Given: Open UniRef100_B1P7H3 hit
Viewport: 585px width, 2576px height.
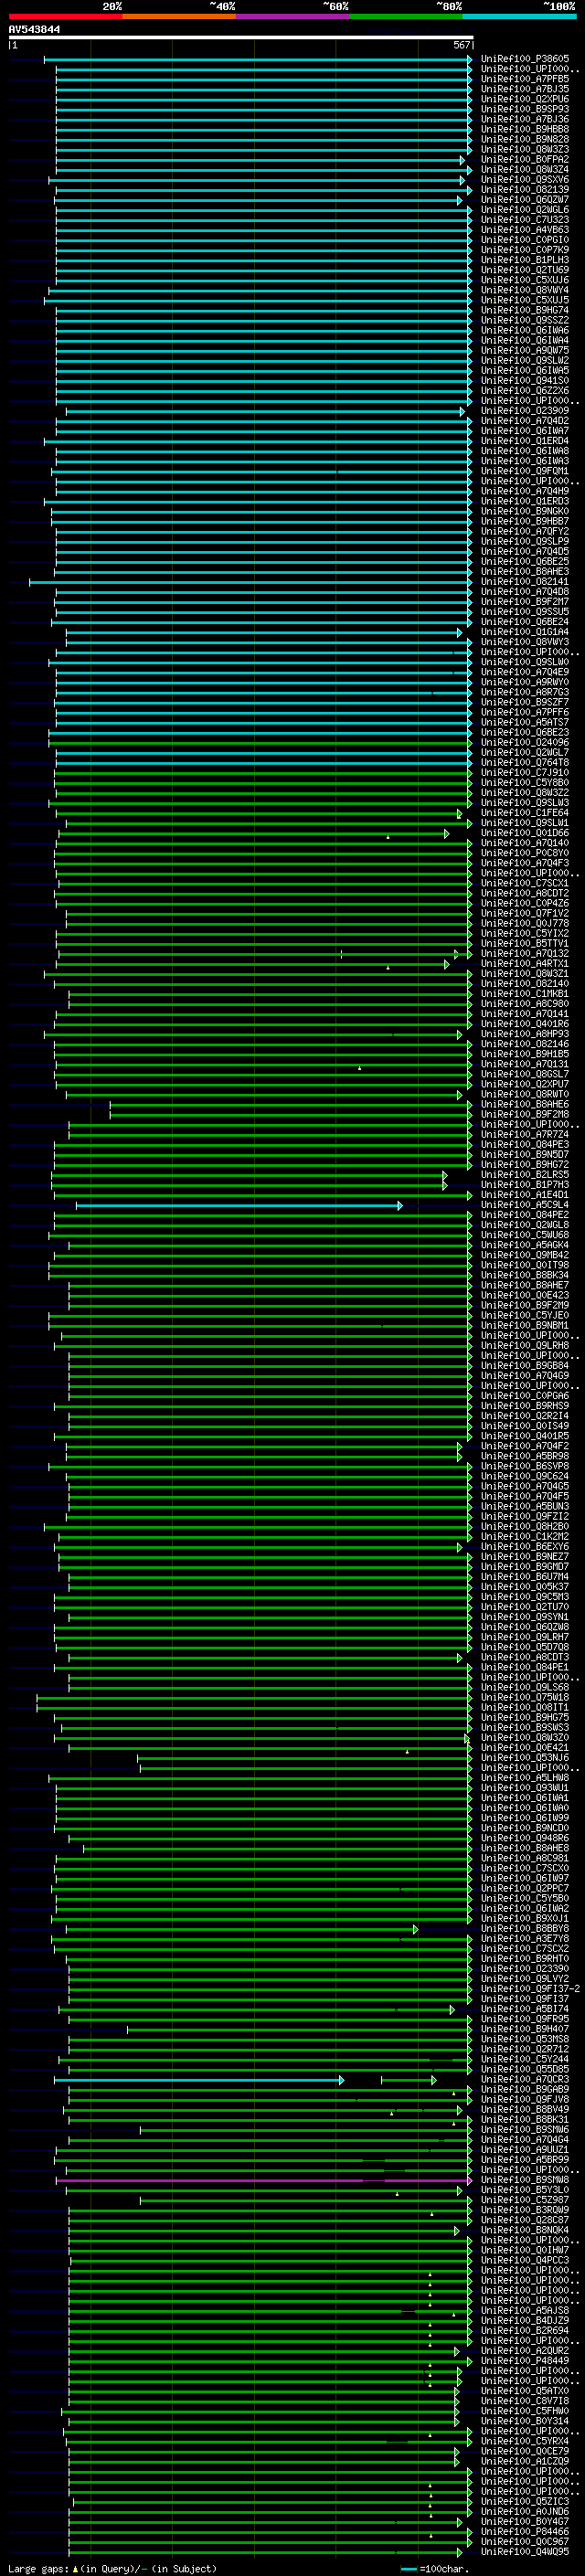Looking at the screenshot, I should click(x=524, y=1185).
